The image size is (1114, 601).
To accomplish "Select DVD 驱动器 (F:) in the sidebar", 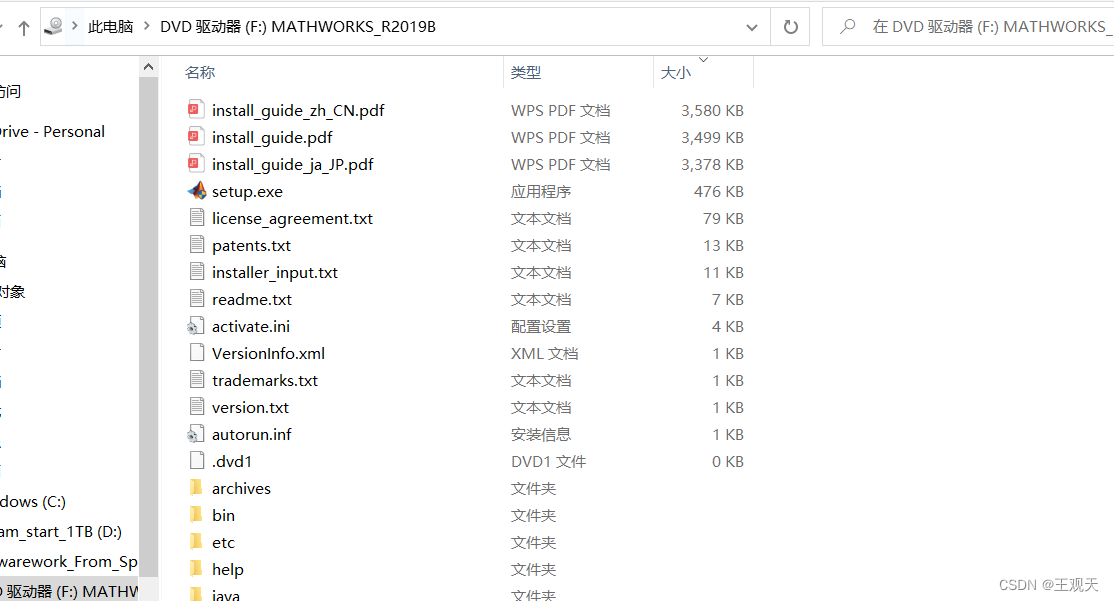I will click(x=69, y=591).
